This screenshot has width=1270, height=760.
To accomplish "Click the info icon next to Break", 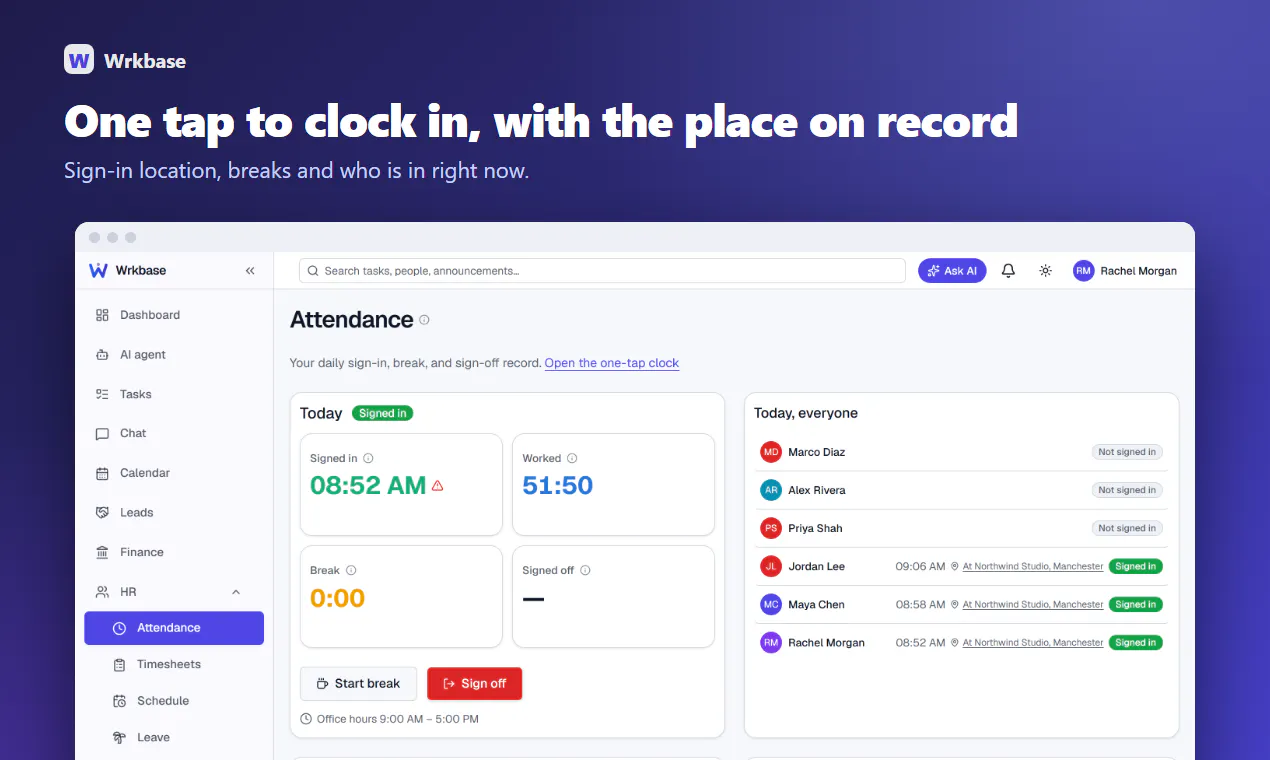I will click(351, 571).
